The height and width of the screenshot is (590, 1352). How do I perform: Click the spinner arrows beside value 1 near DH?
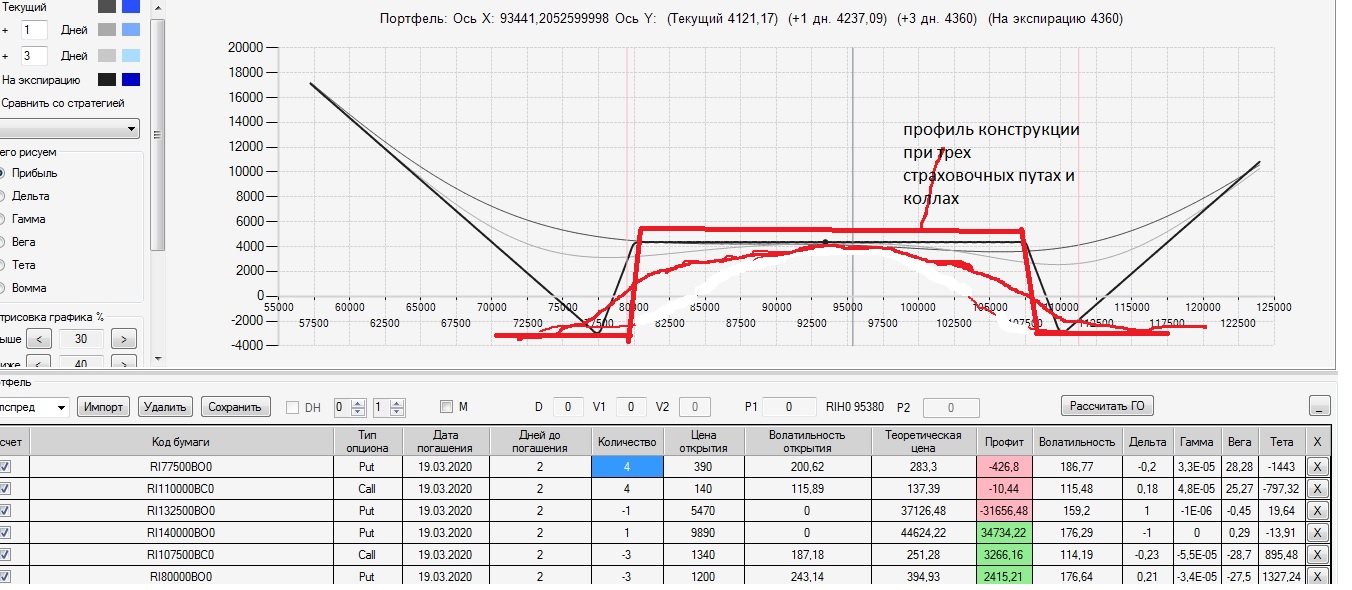(x=397, y=407)
